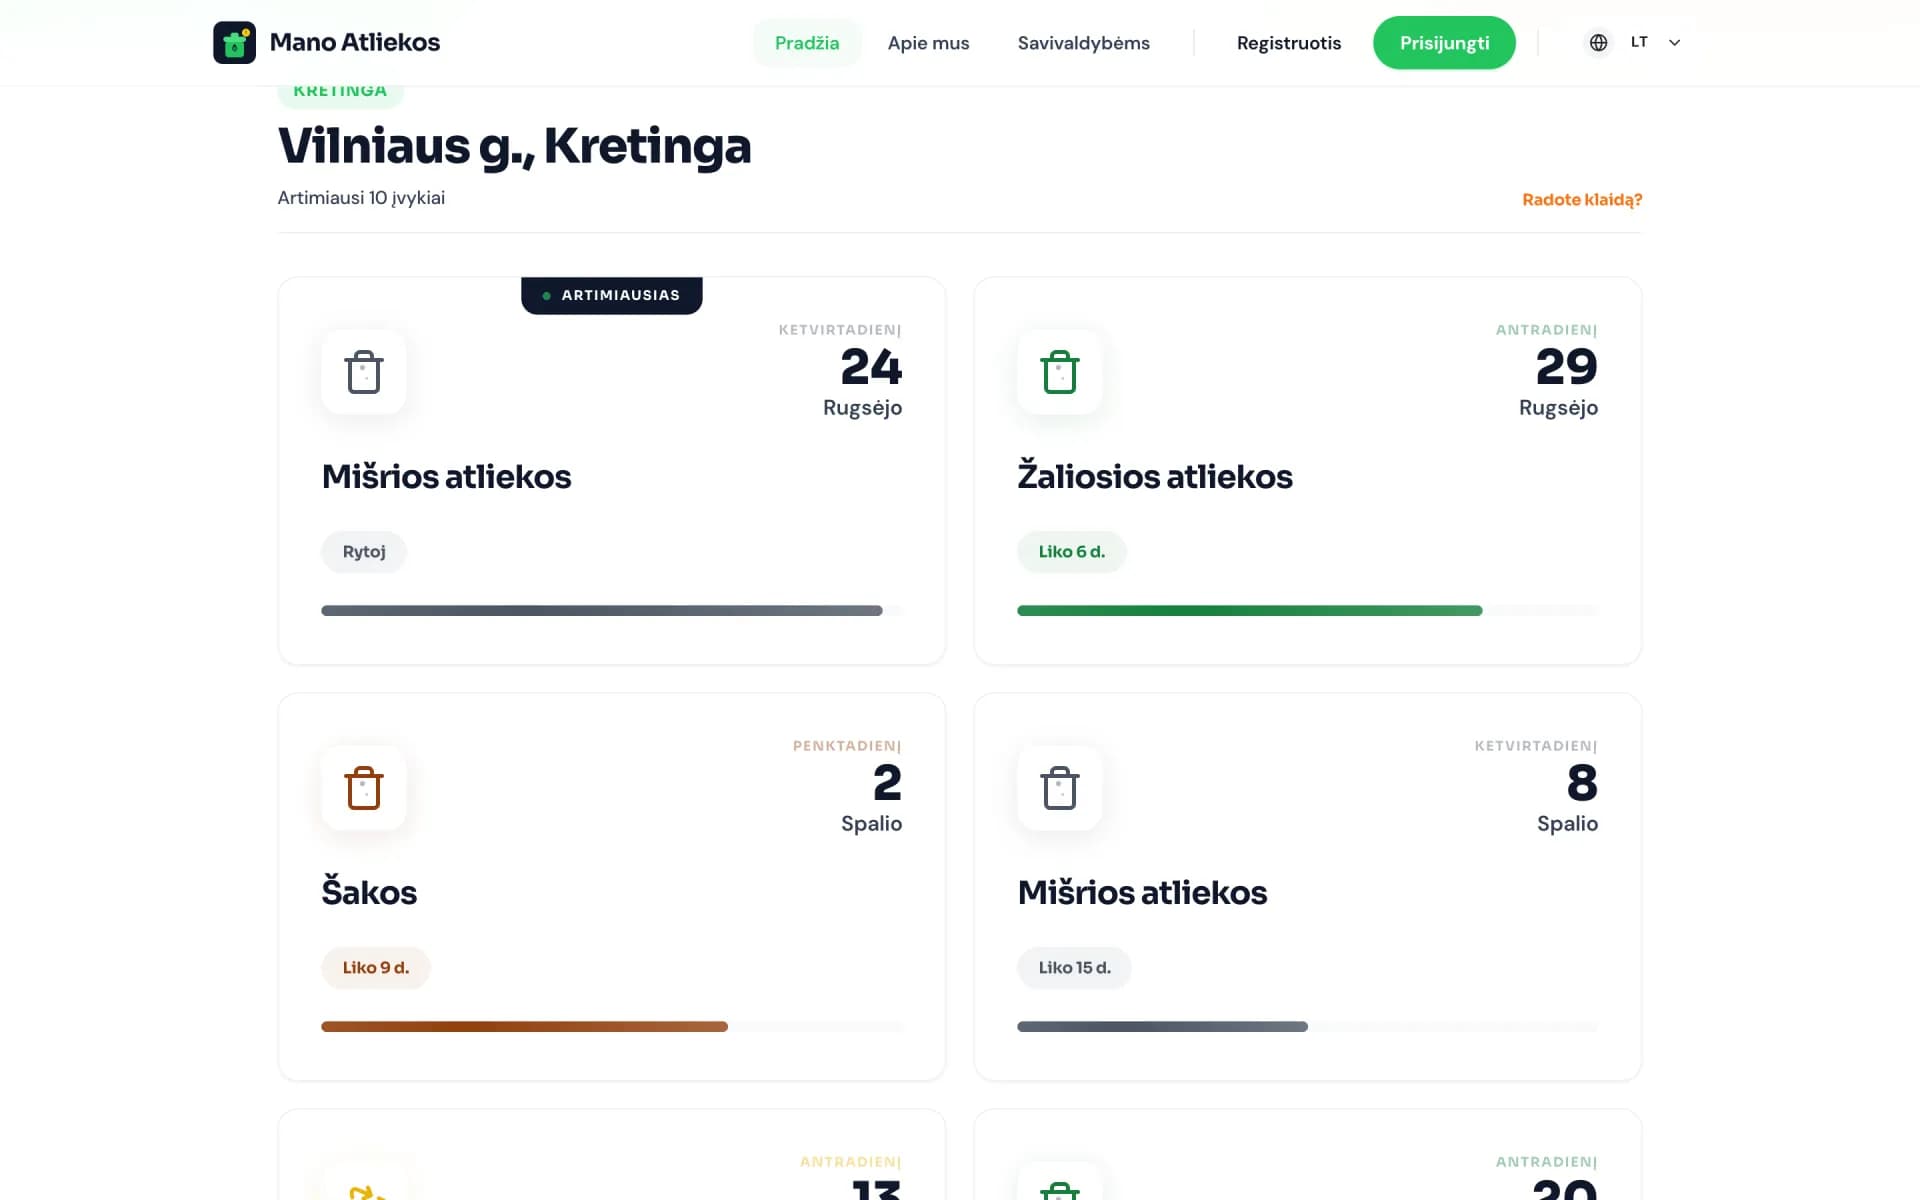Click the Registruotis link

coord(1288,43)
